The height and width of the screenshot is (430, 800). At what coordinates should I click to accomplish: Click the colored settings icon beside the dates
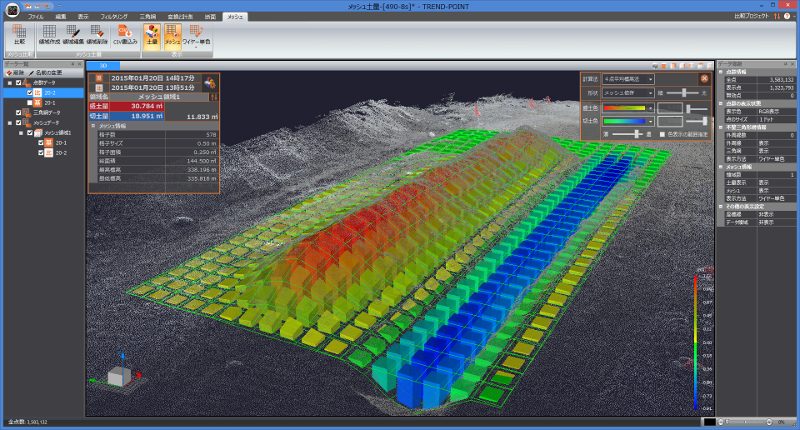(x=210, y=83)
